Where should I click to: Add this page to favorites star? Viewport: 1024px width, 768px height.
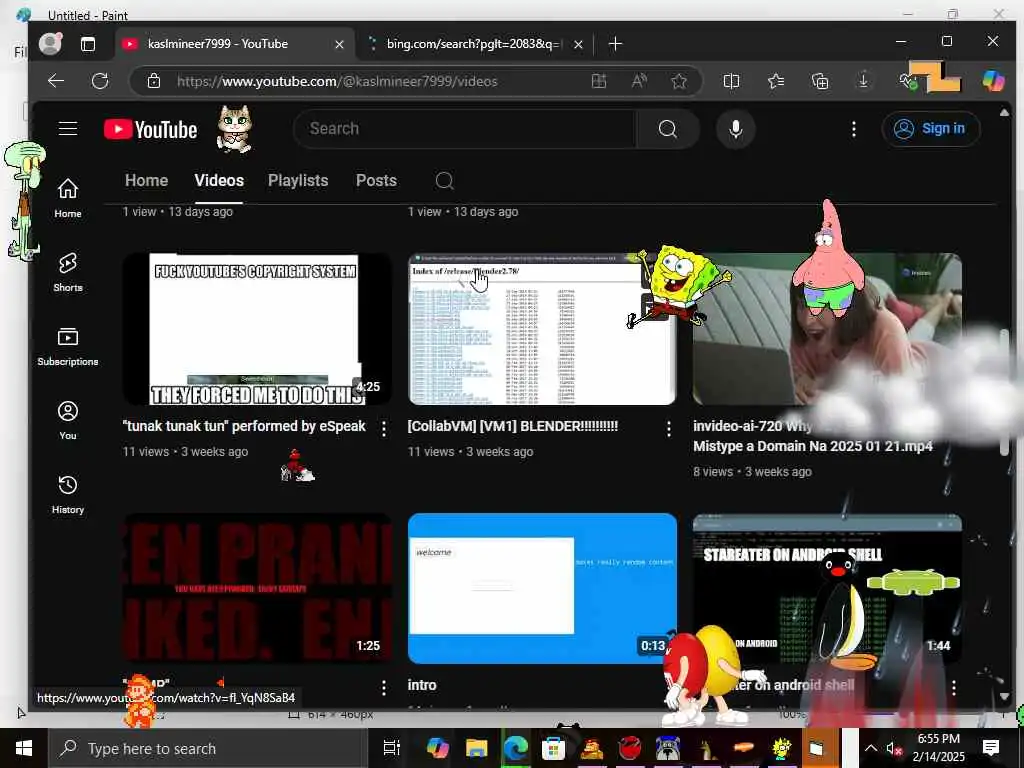pyautogui.click(x=679, y=81)
